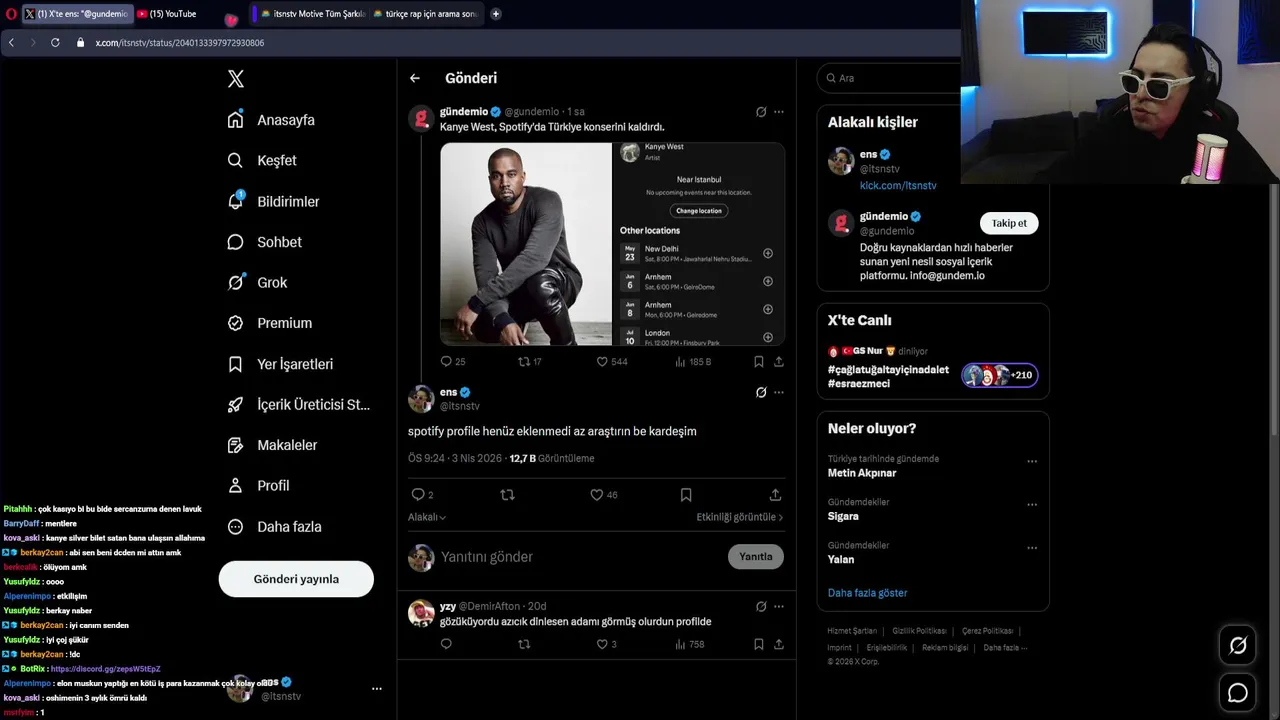Click the Yanıtla reply button
Image resolution: width=1280 pixels, height=720 pixels.
pyautogui.click(x=756, y=557)
